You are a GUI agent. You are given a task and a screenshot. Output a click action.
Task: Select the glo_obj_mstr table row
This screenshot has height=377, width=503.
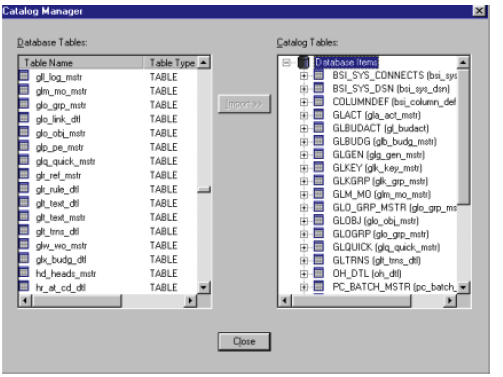(x=108, y=133)
